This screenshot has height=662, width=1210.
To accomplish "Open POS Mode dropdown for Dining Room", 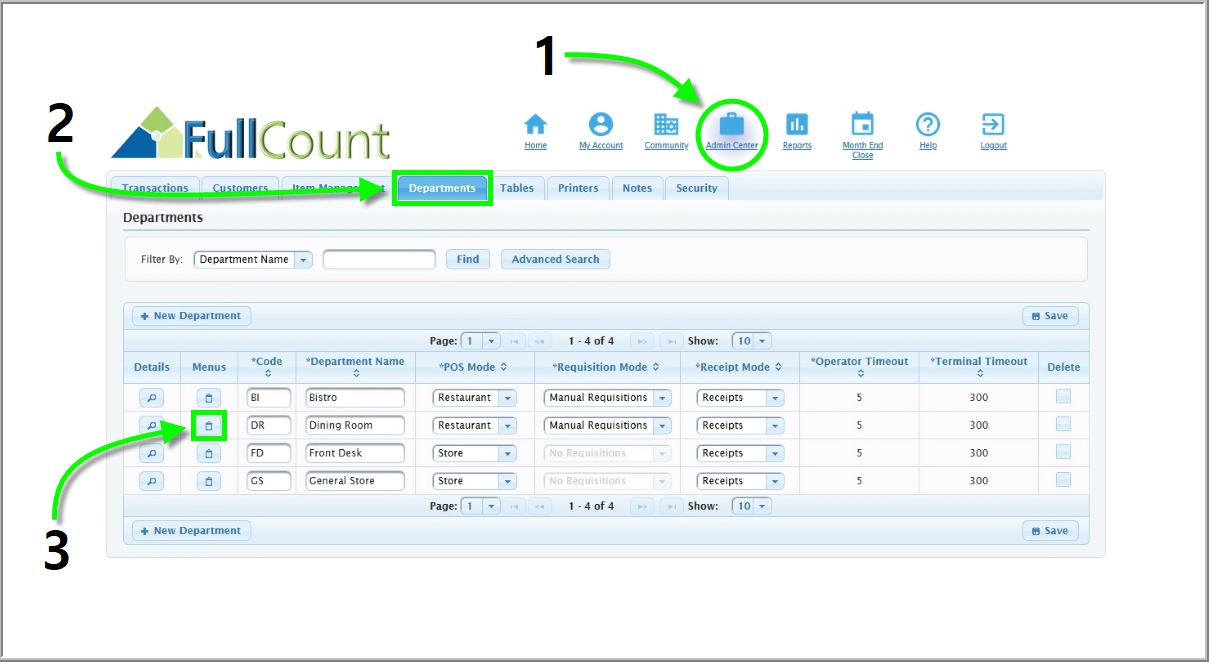I will click(x=475, y=426).
